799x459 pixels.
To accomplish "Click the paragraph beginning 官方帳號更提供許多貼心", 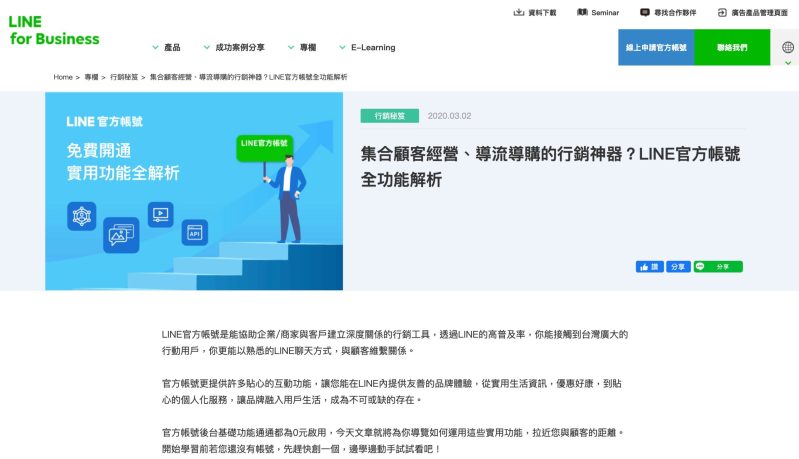I will (x=392, y=392).
